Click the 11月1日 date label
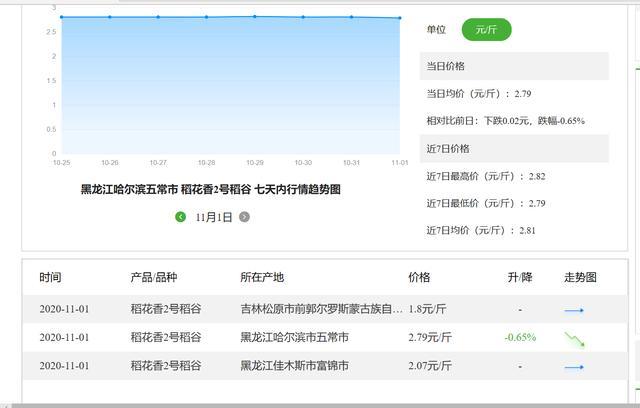This screenshot has width=640, height=408. pos(213,216)
